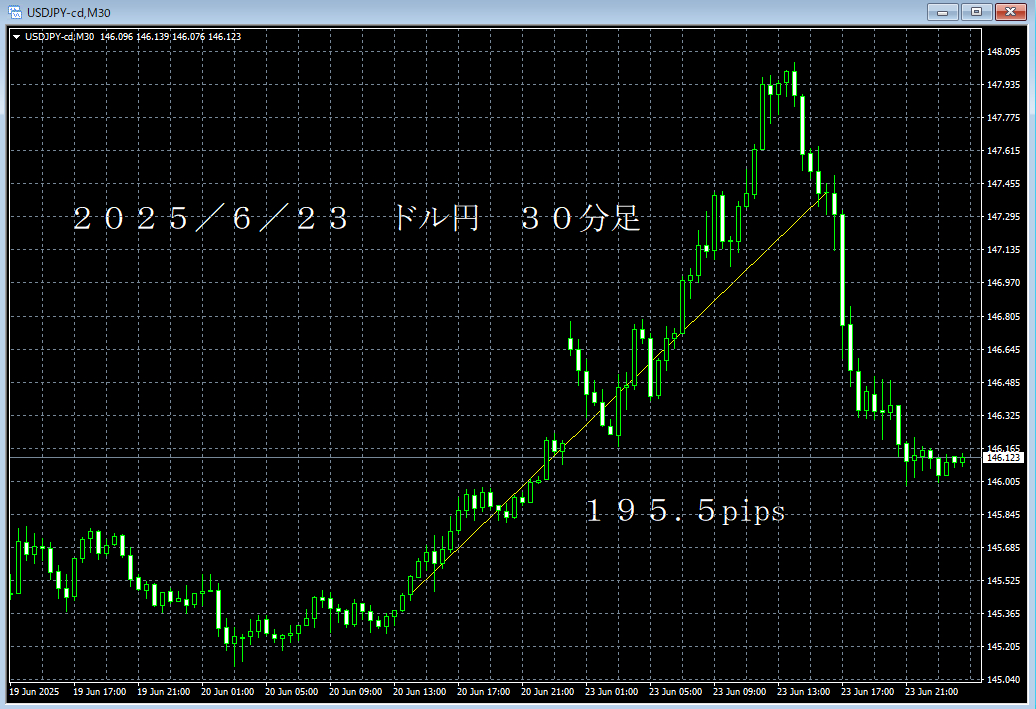Click the 2025/6/23 ドル円 chart caption
The width and height of the screenshot is (1036, 709).
[355, 218]
